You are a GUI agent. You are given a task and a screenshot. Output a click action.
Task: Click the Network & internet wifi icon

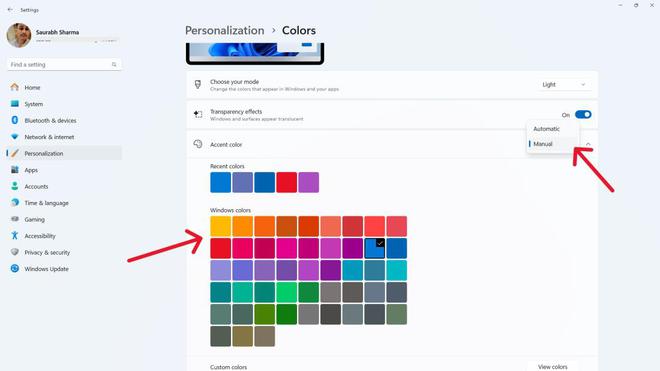pyautogui.click(x=15, y=137)
